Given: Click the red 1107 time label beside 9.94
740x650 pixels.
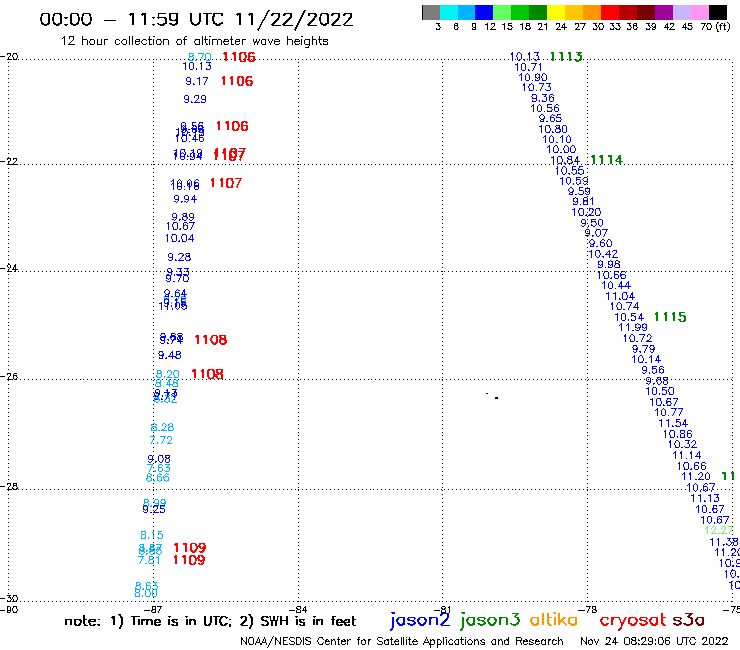Looking at the screenshot, I should coord(226,183).
